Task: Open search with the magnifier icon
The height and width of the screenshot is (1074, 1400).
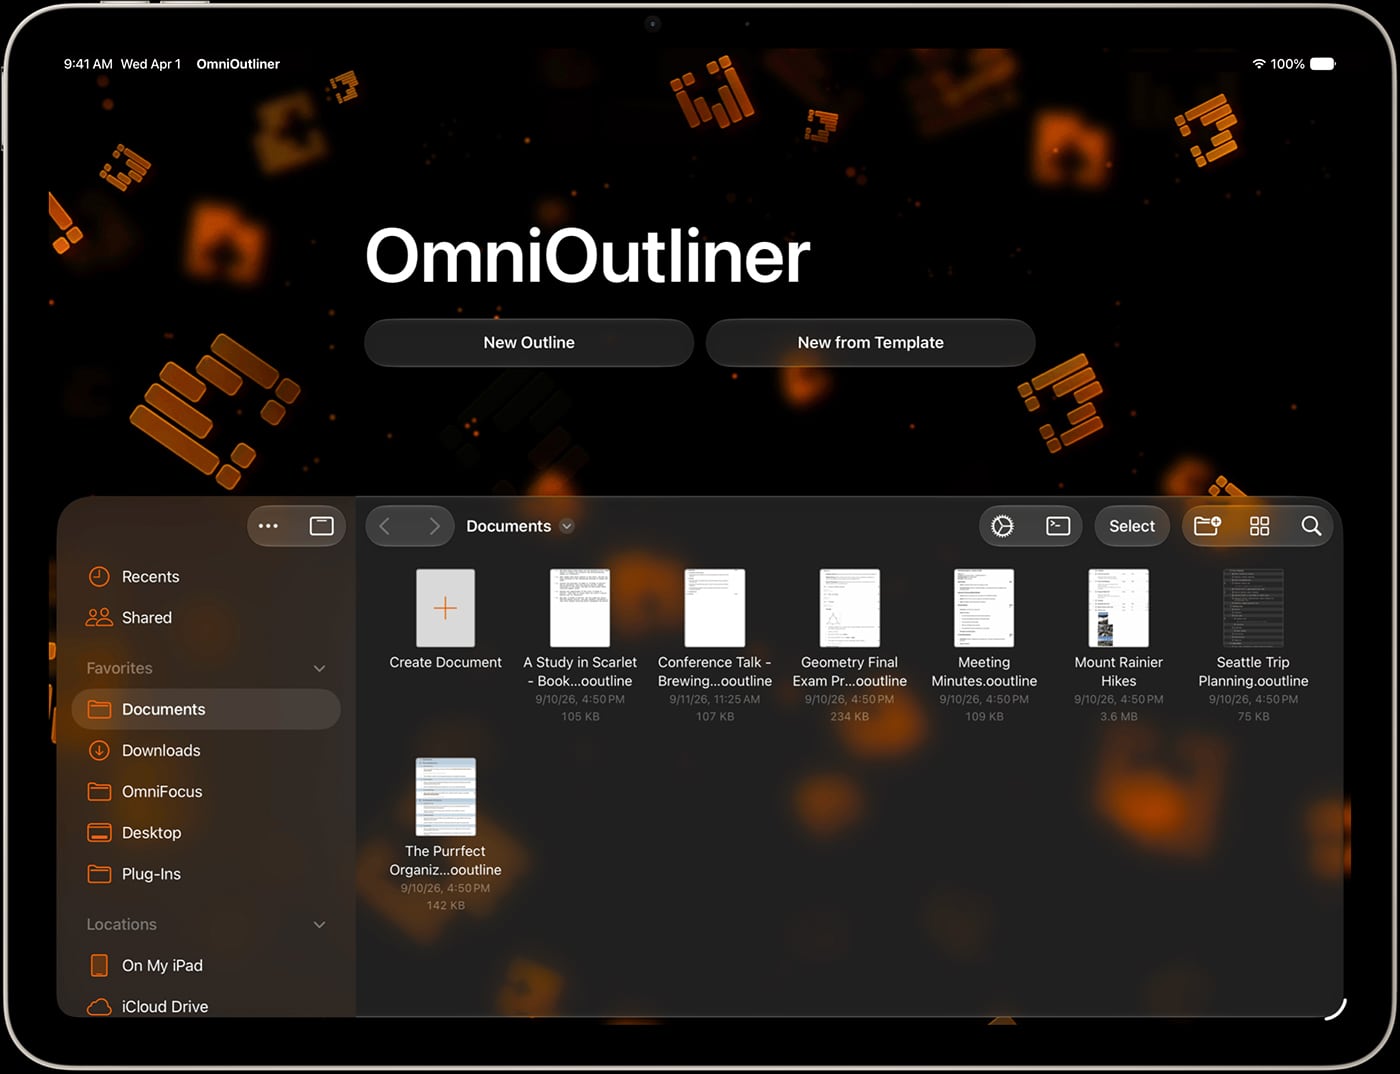Action: pos(1311,526)
